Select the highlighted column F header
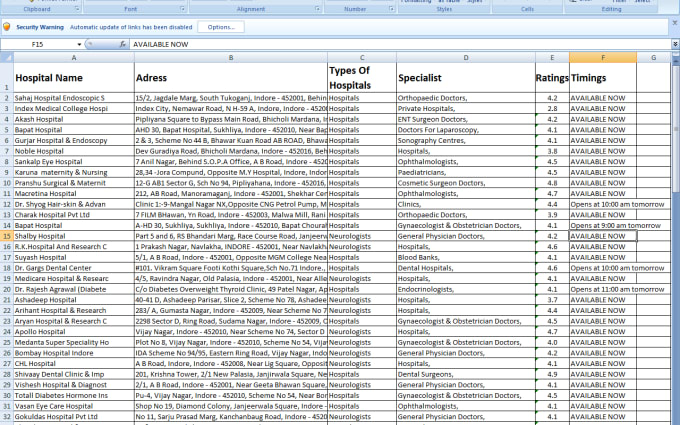 click(603, 57)
